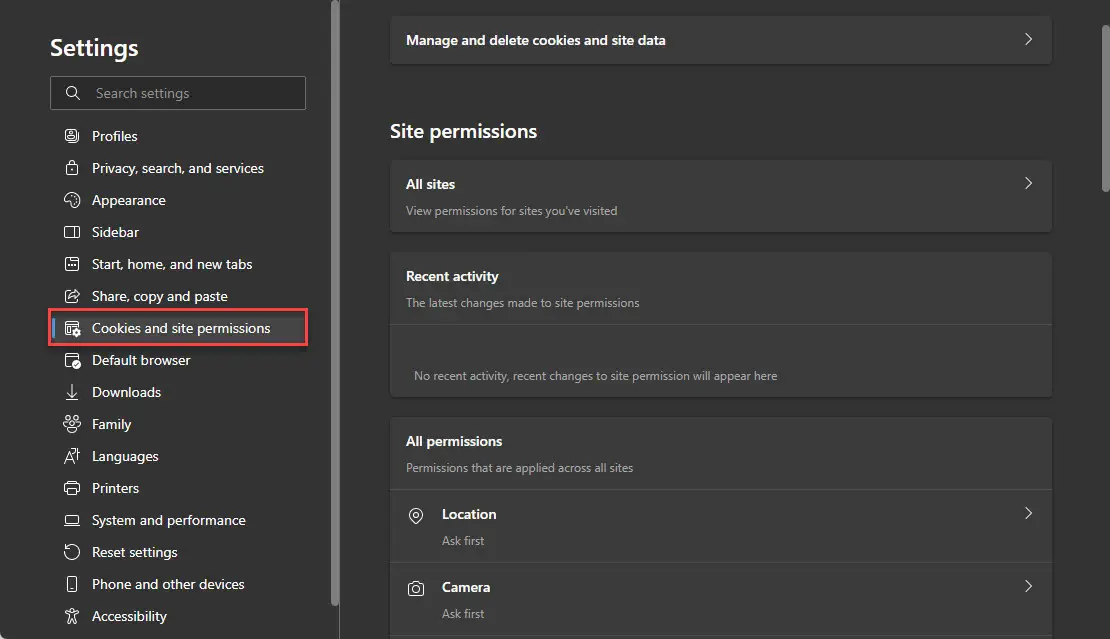Click the Default browser icon

tap(72, 360)
